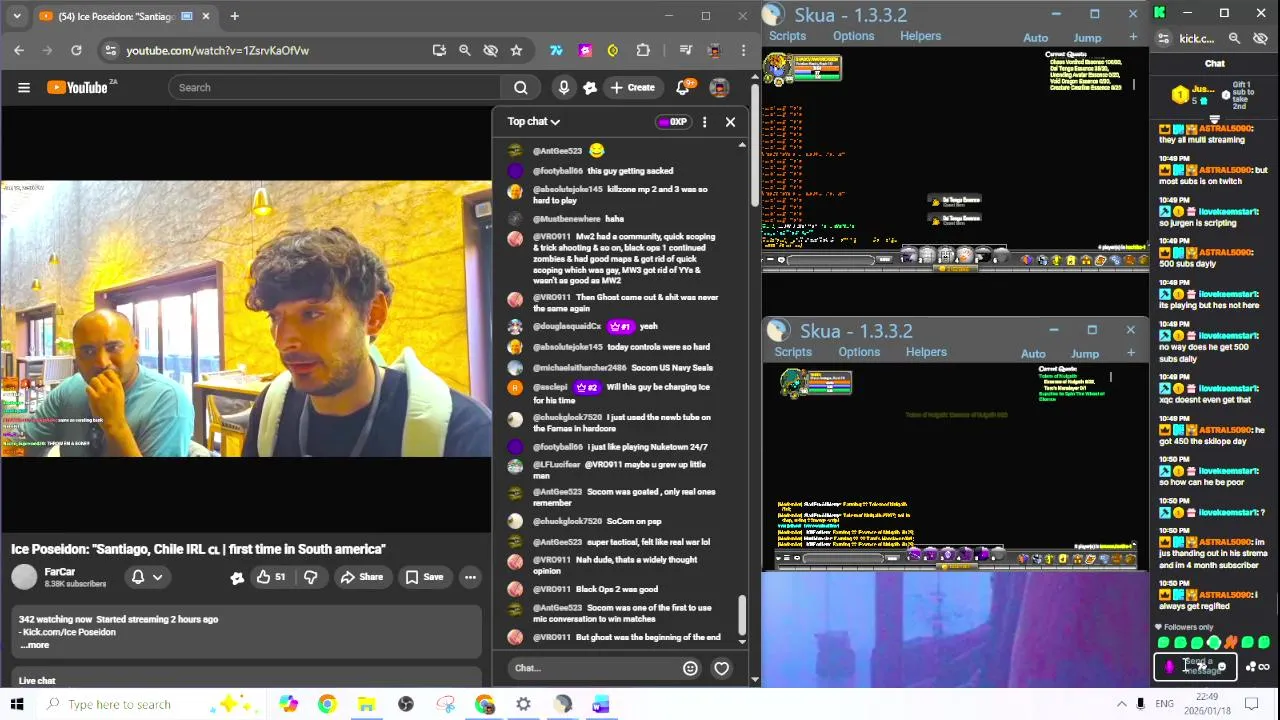Open YouTube account avatar menu
The image size is (1280, 720).
tap(719, 88)
